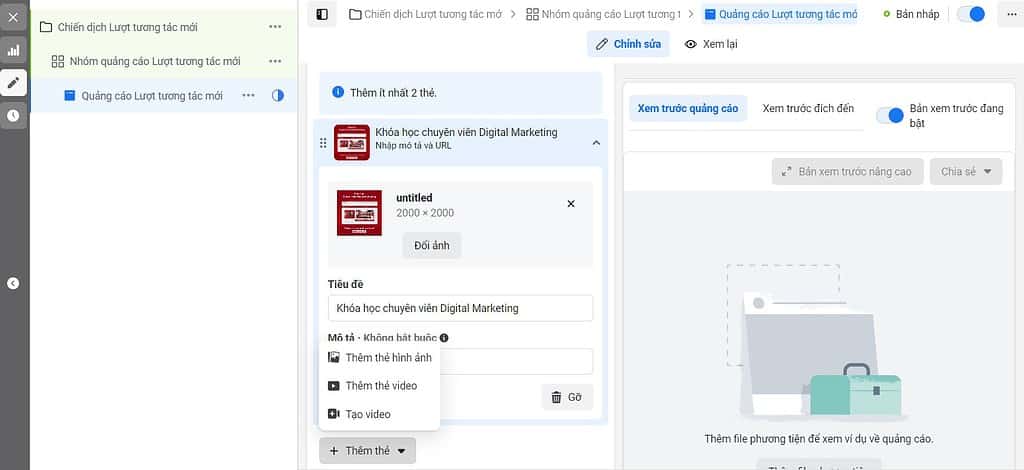Open options menu for Quảng cáo Lượt tương tác mới
Screen dimensions: 1024x470
click(x=248, y=95)
